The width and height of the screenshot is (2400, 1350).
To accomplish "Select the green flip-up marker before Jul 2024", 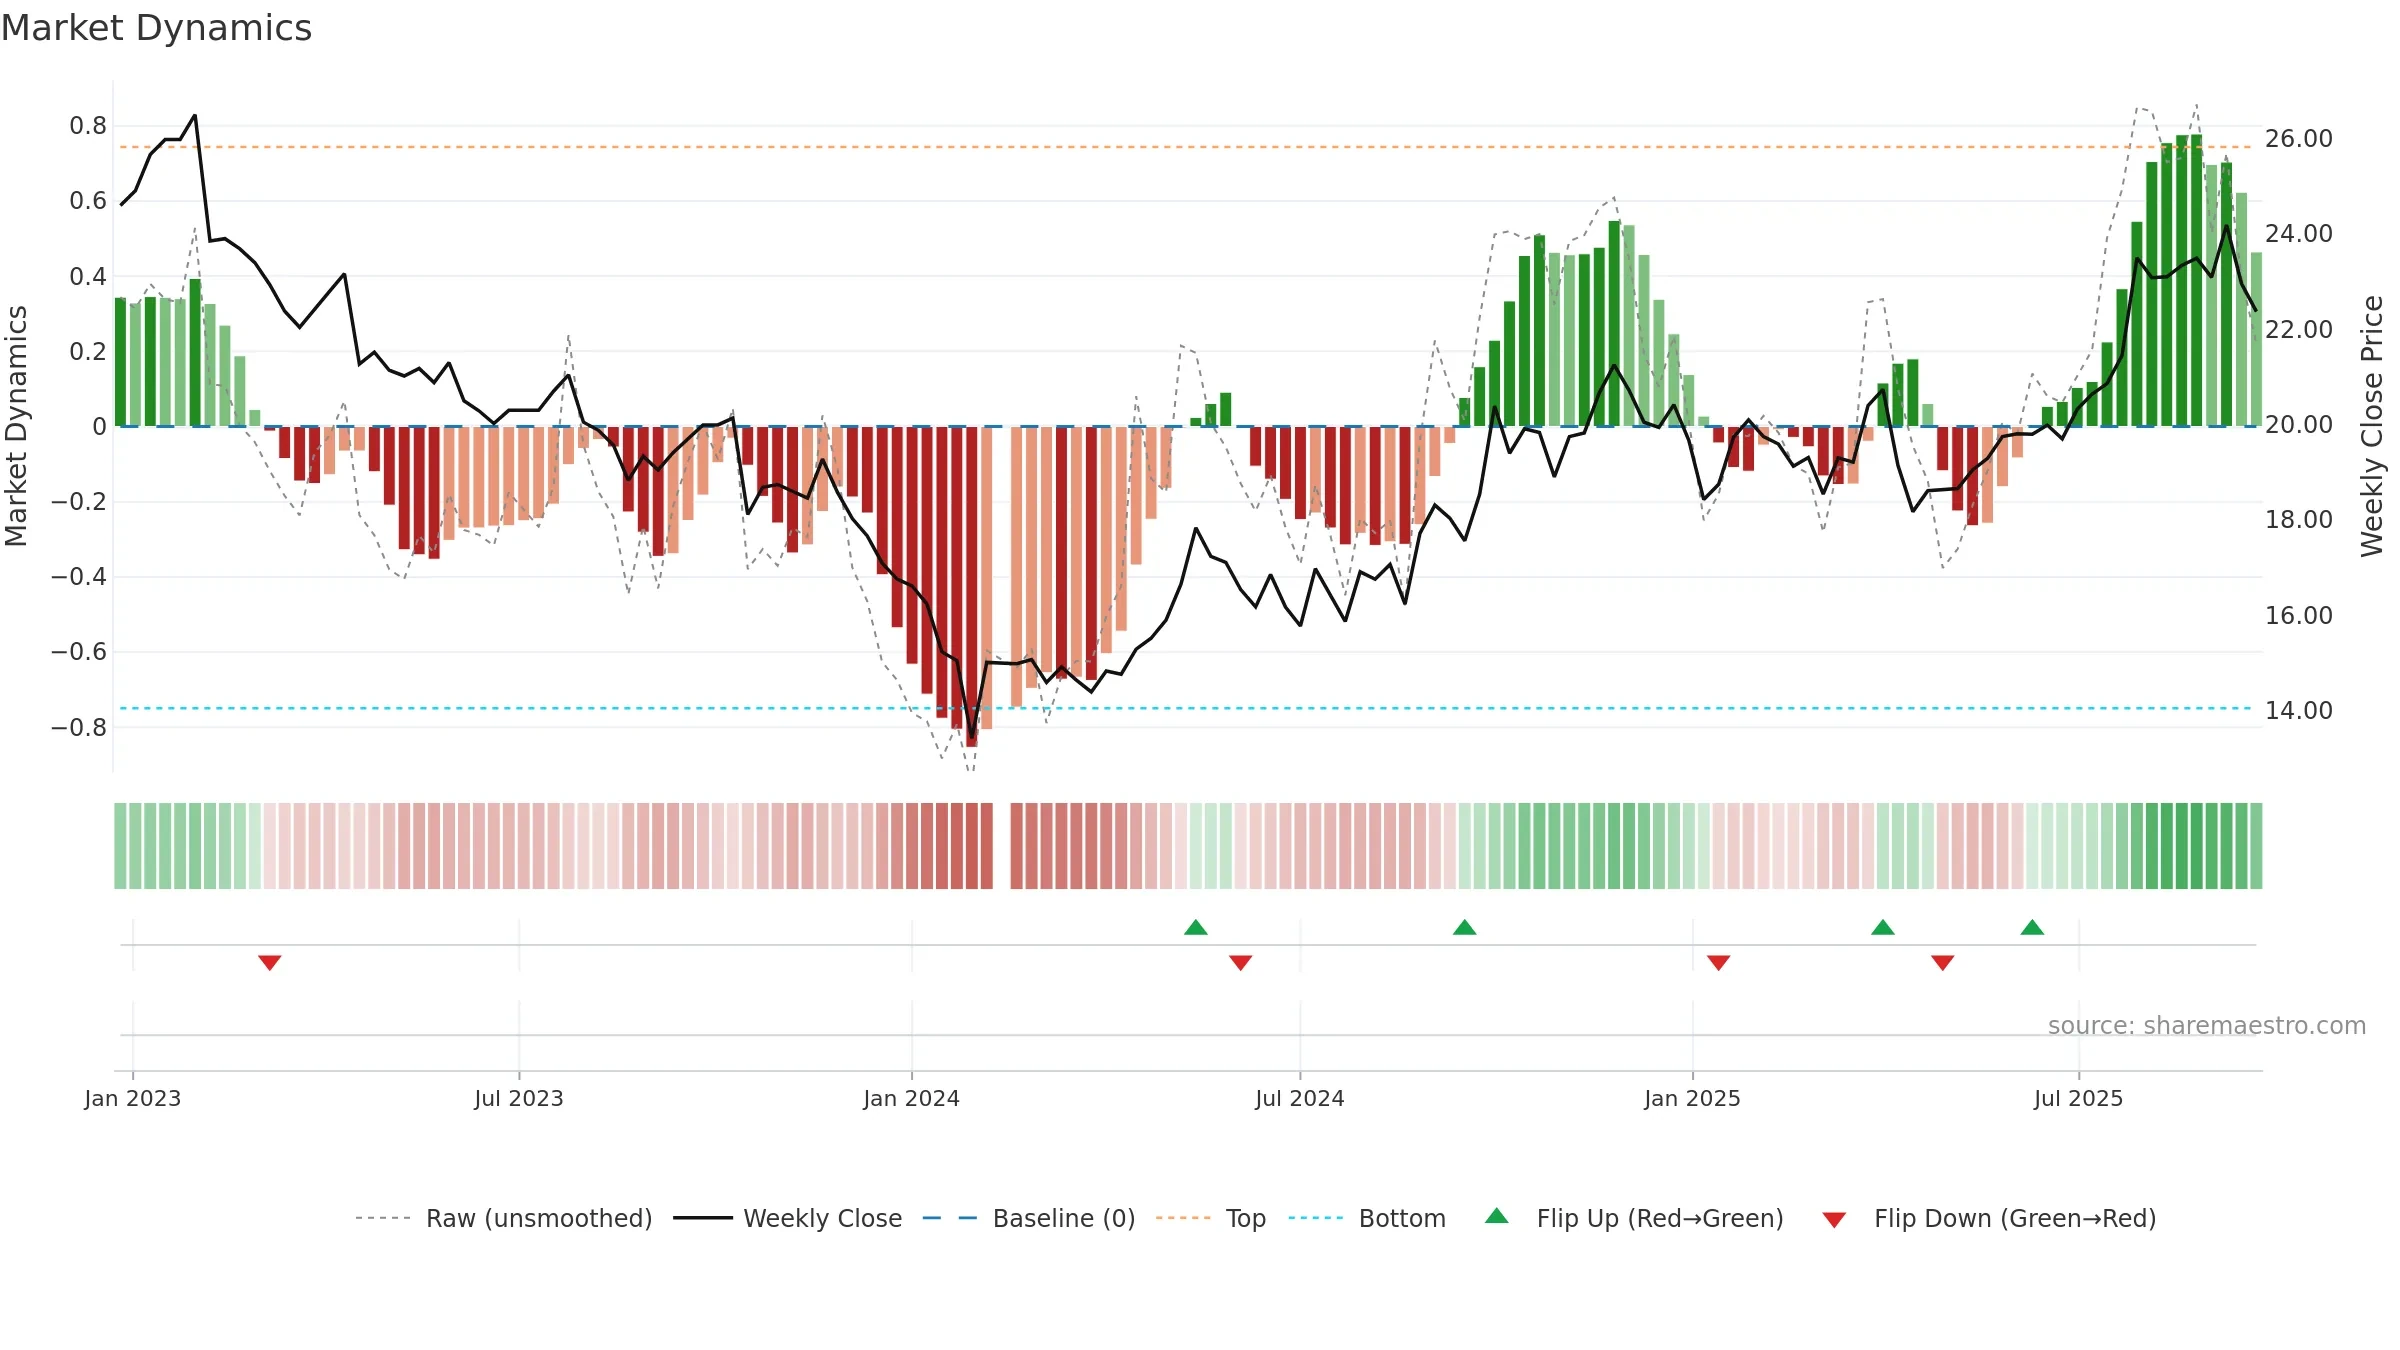I will point(1196,927).
